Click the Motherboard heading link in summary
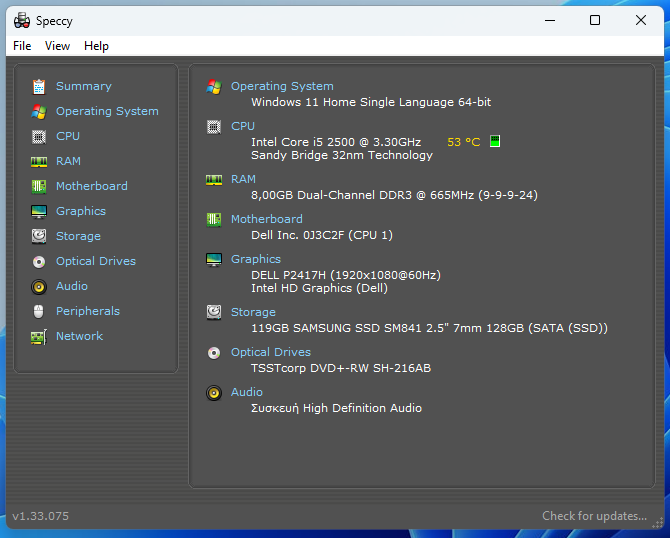 267,219
